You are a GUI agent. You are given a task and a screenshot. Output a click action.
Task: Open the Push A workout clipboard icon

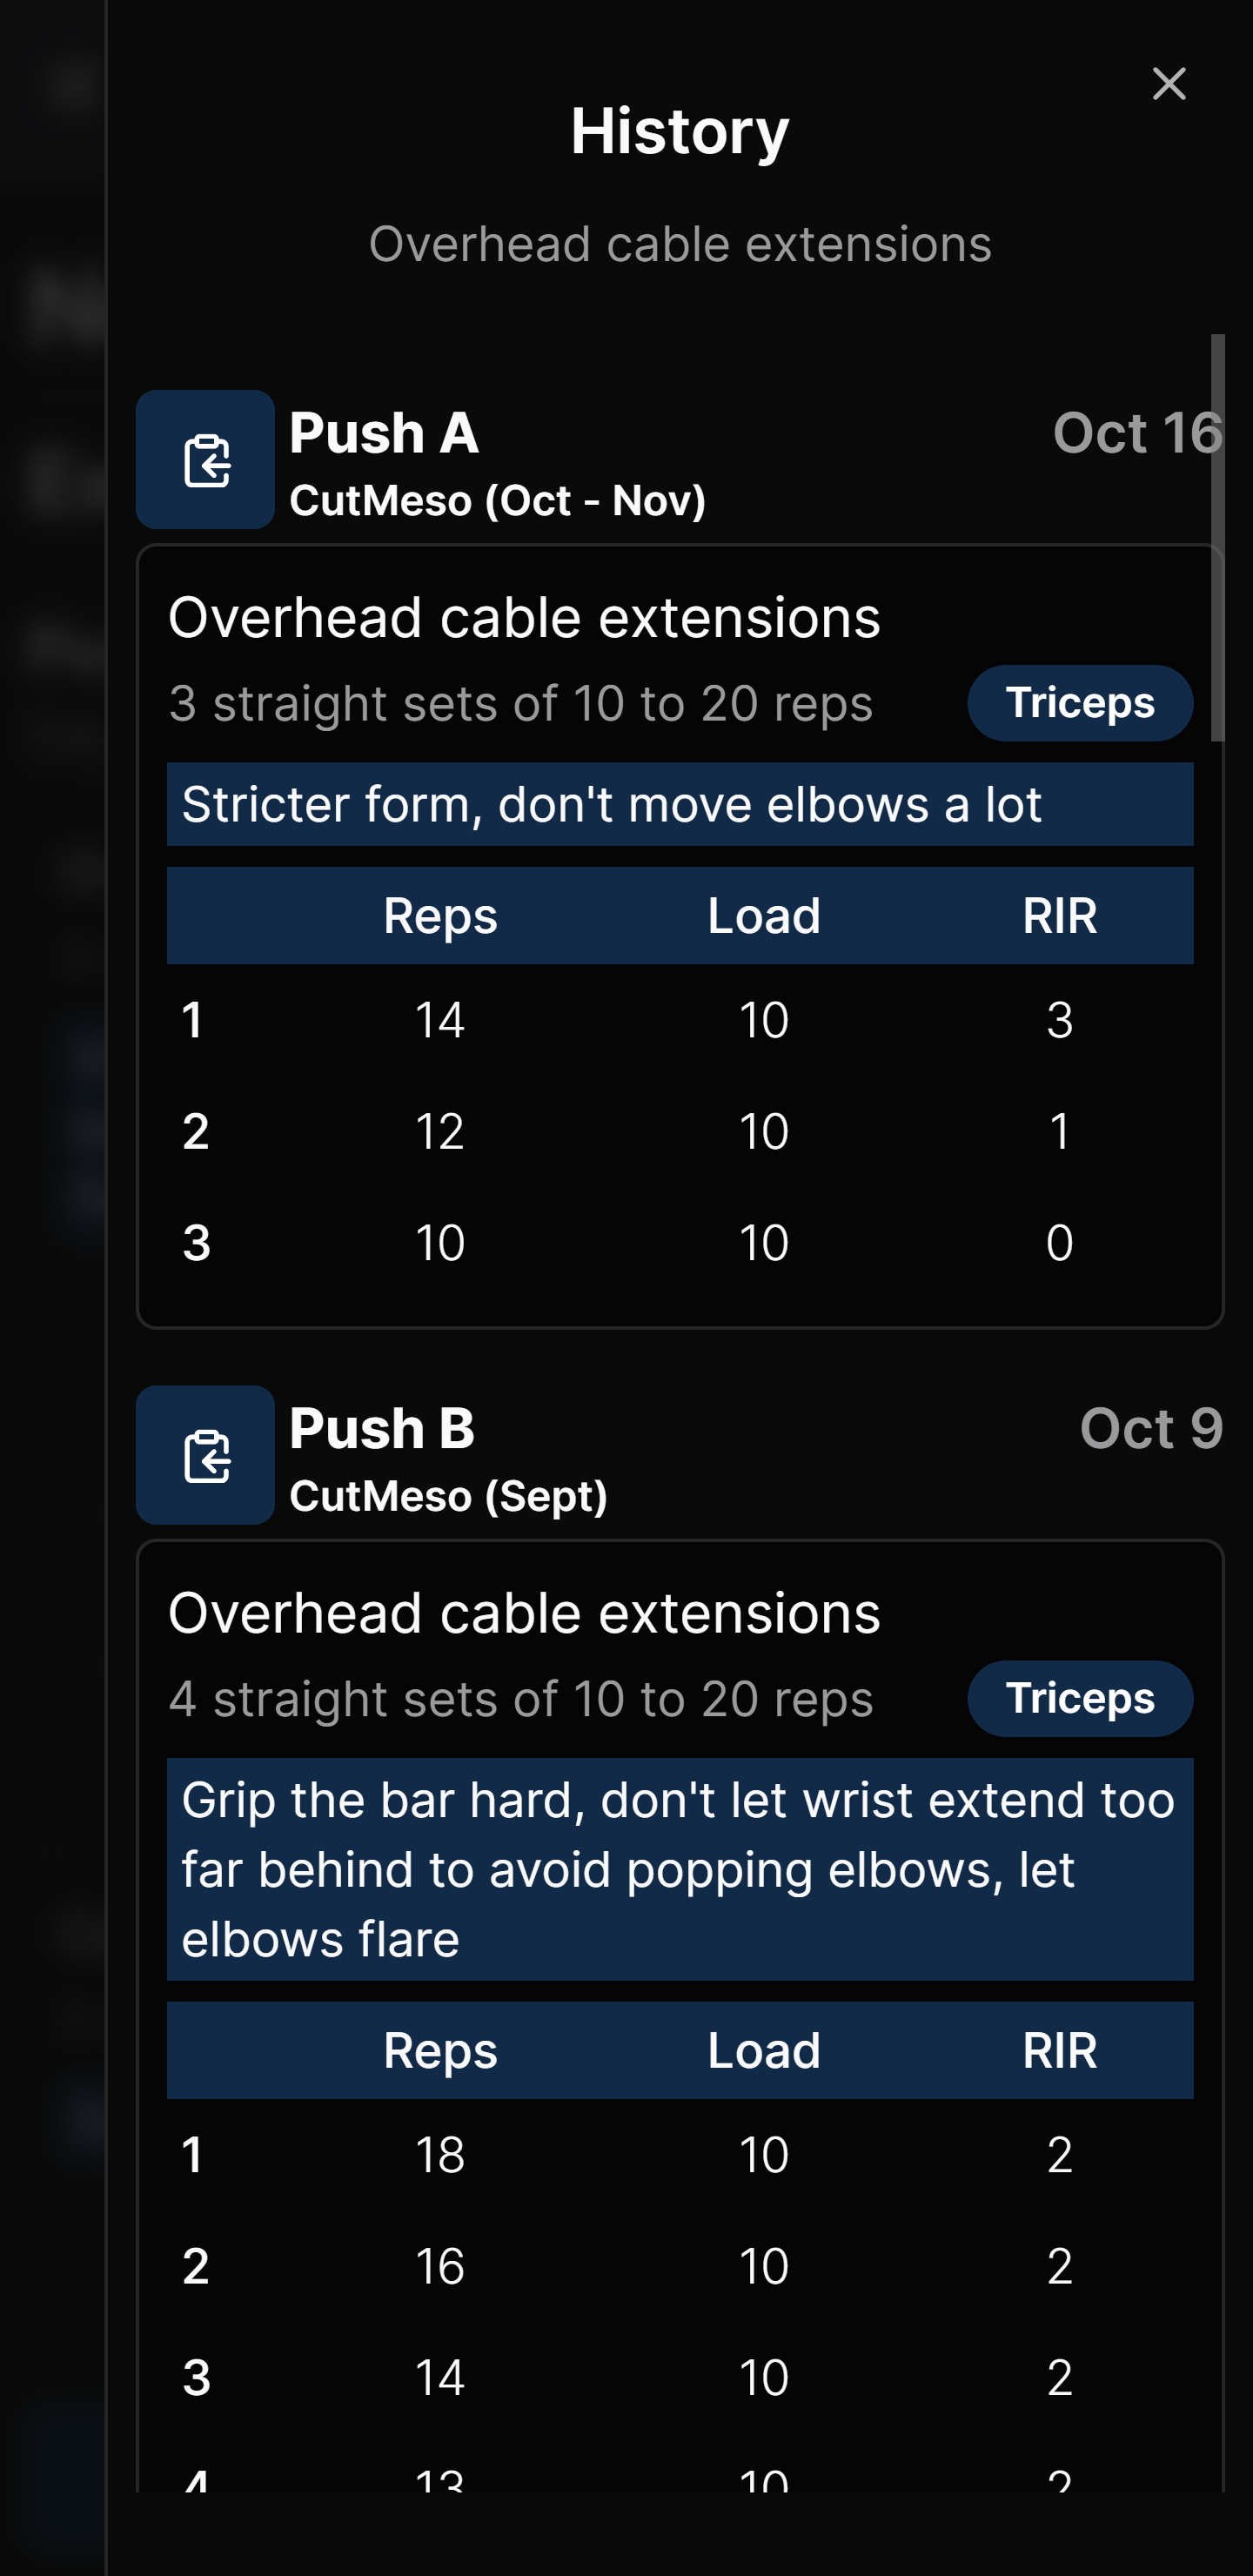pyautogui.click(x=205, y=460)
